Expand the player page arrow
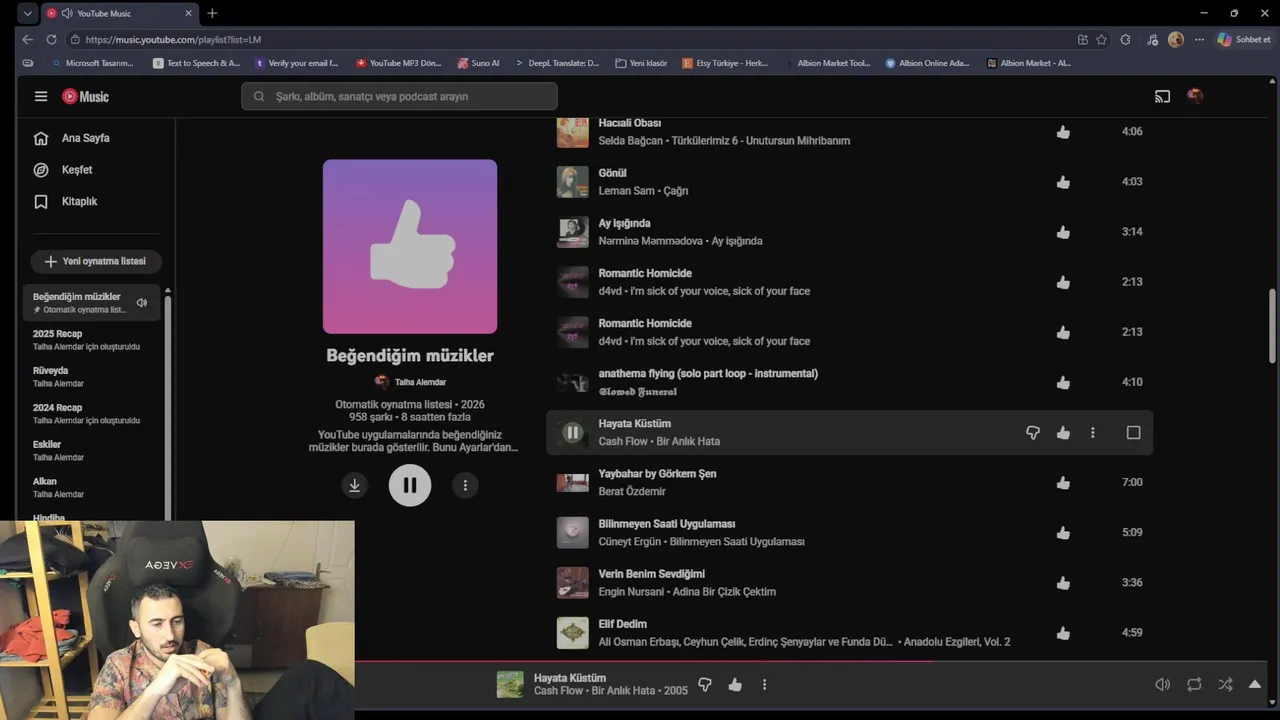 [1255, 684]
